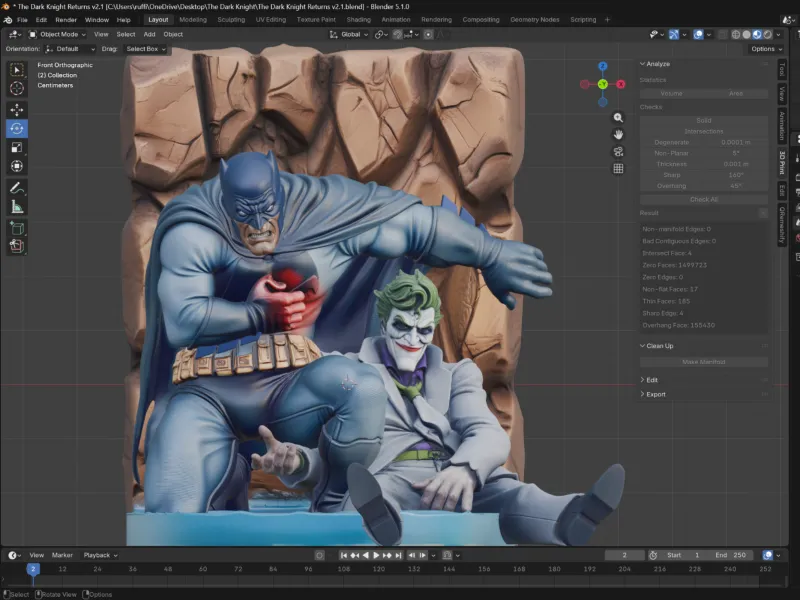This screenshot has width=800, height=600.
Task: Switch to wireframe viewport shading
Action: [x=736, y=34]
